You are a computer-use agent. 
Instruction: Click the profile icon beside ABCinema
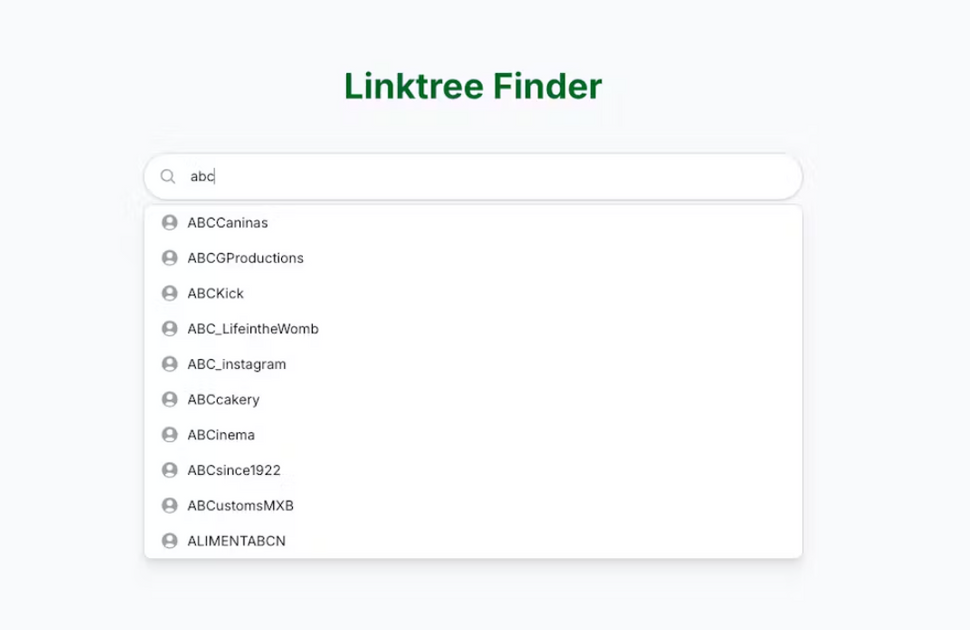[x=168, y=434]
